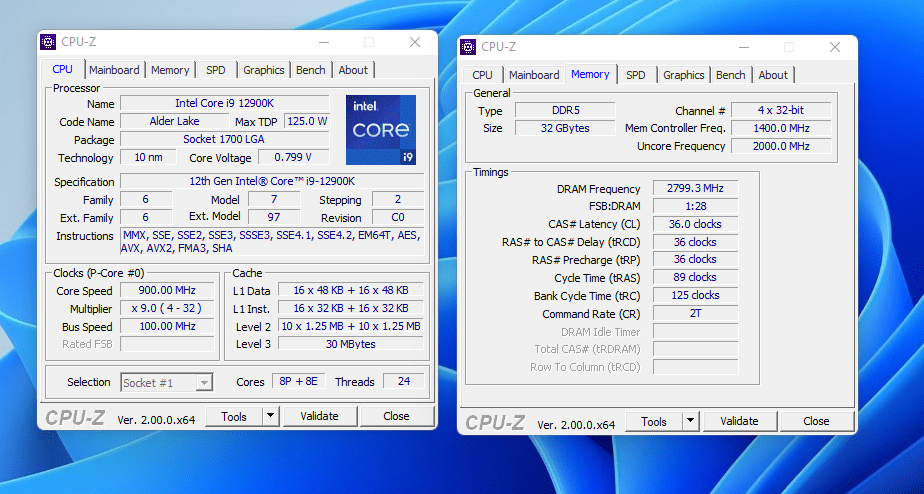Click the Revision C0 value
The height and width of the screenshot is (494, 924).
[398, 218]
